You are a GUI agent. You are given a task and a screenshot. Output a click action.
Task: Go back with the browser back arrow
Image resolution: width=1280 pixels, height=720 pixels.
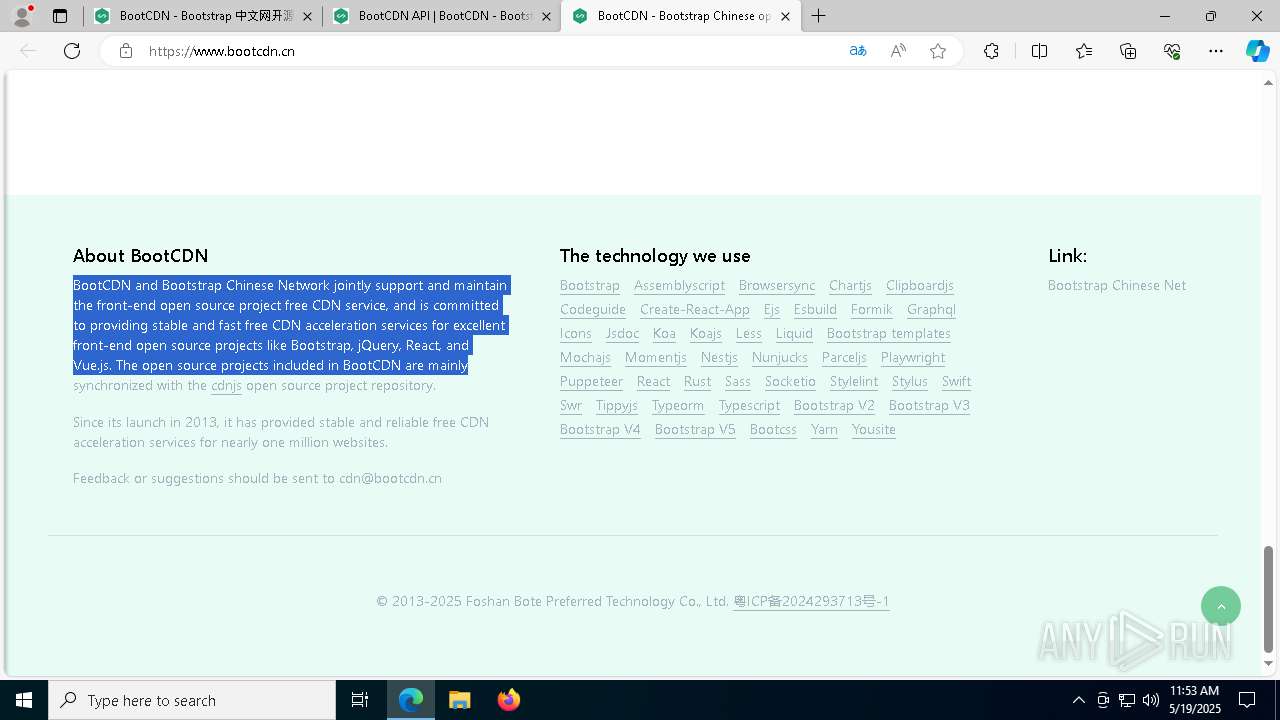click(28, 51)
